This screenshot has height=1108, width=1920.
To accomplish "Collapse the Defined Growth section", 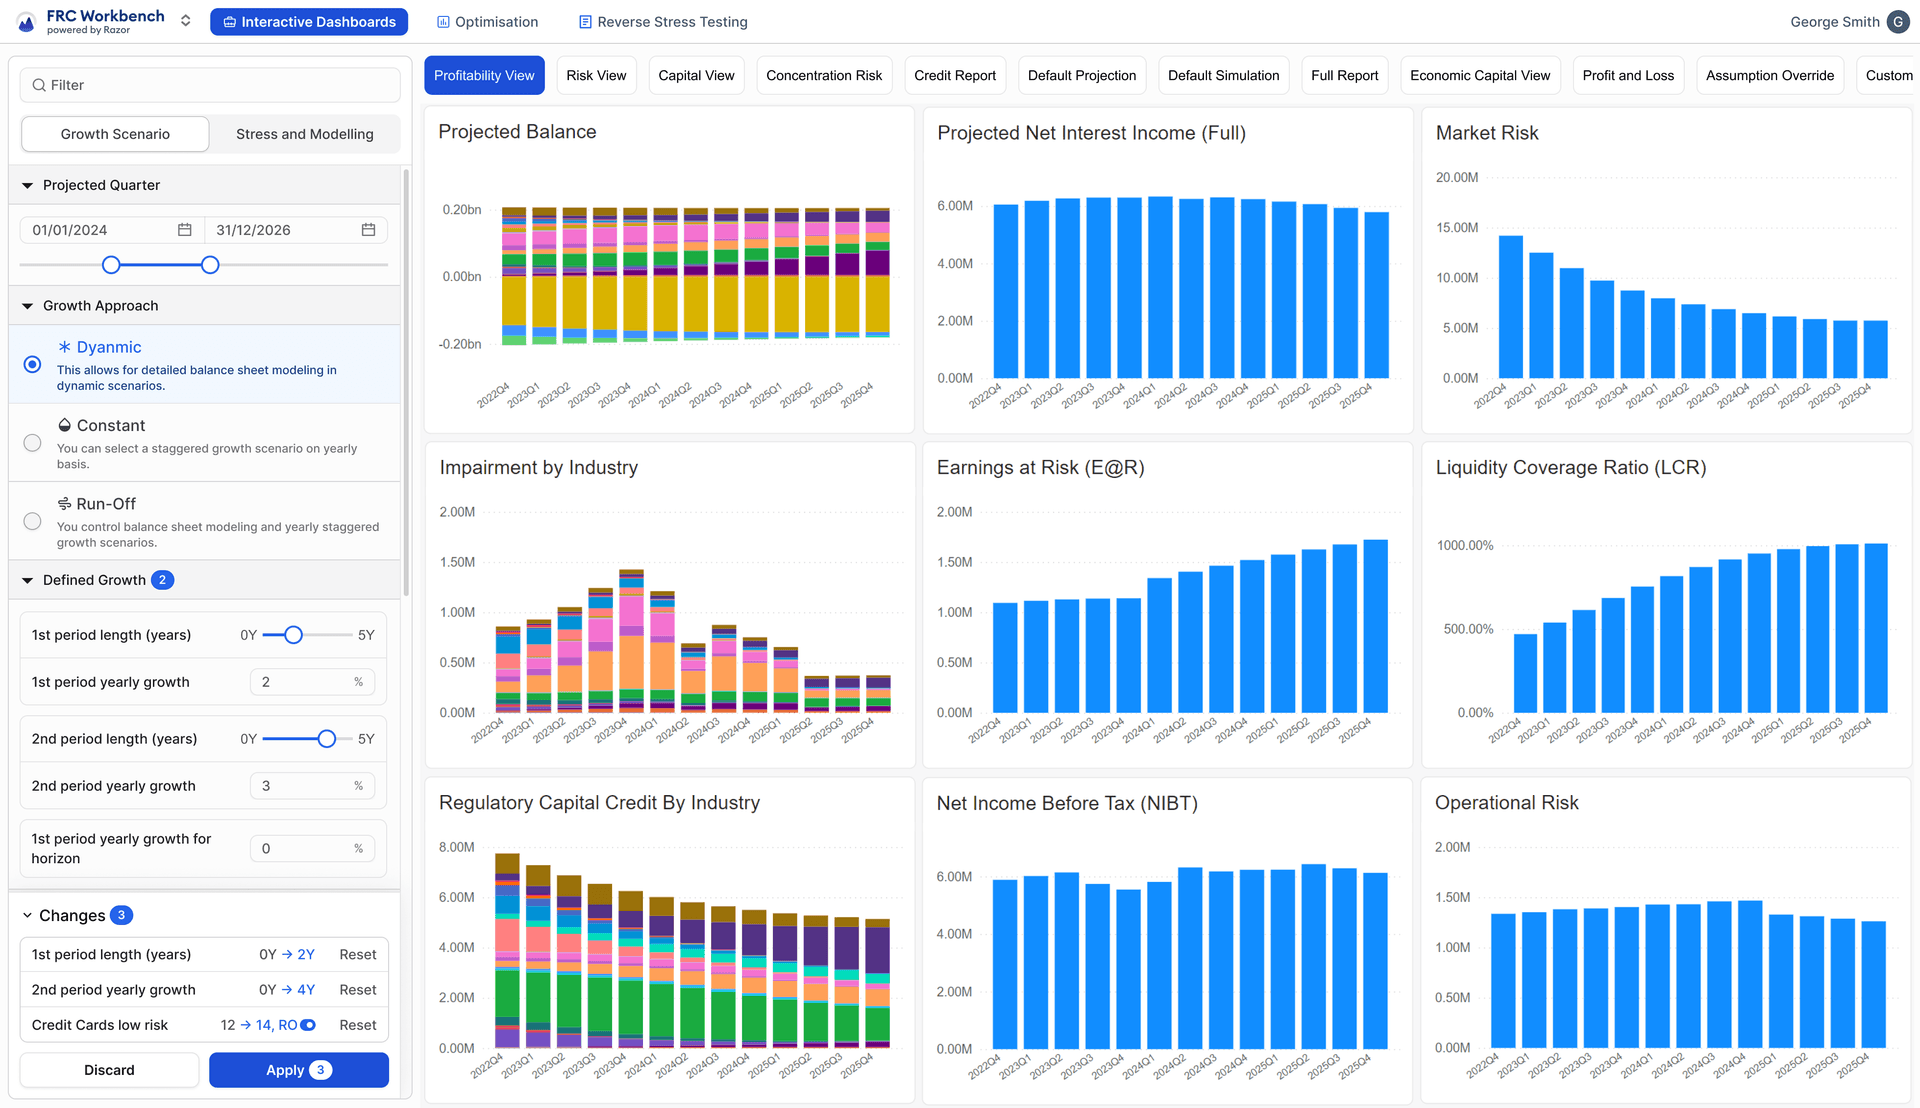I will pos(28,581).
